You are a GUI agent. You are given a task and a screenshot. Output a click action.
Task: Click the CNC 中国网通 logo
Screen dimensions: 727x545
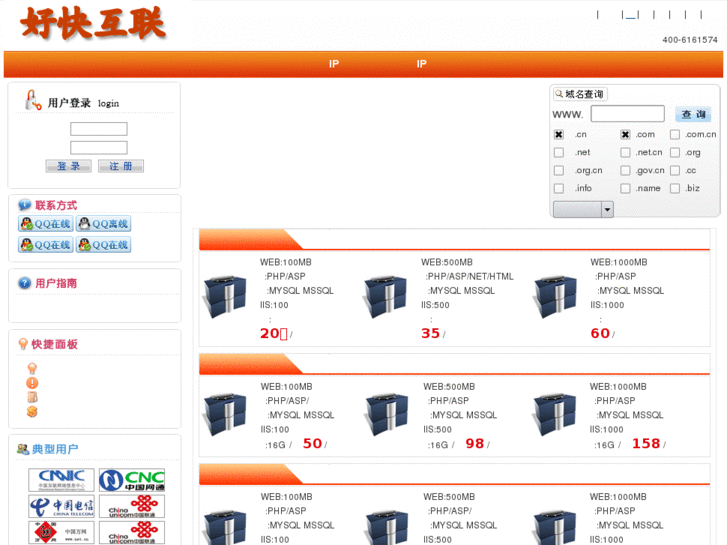132,480
